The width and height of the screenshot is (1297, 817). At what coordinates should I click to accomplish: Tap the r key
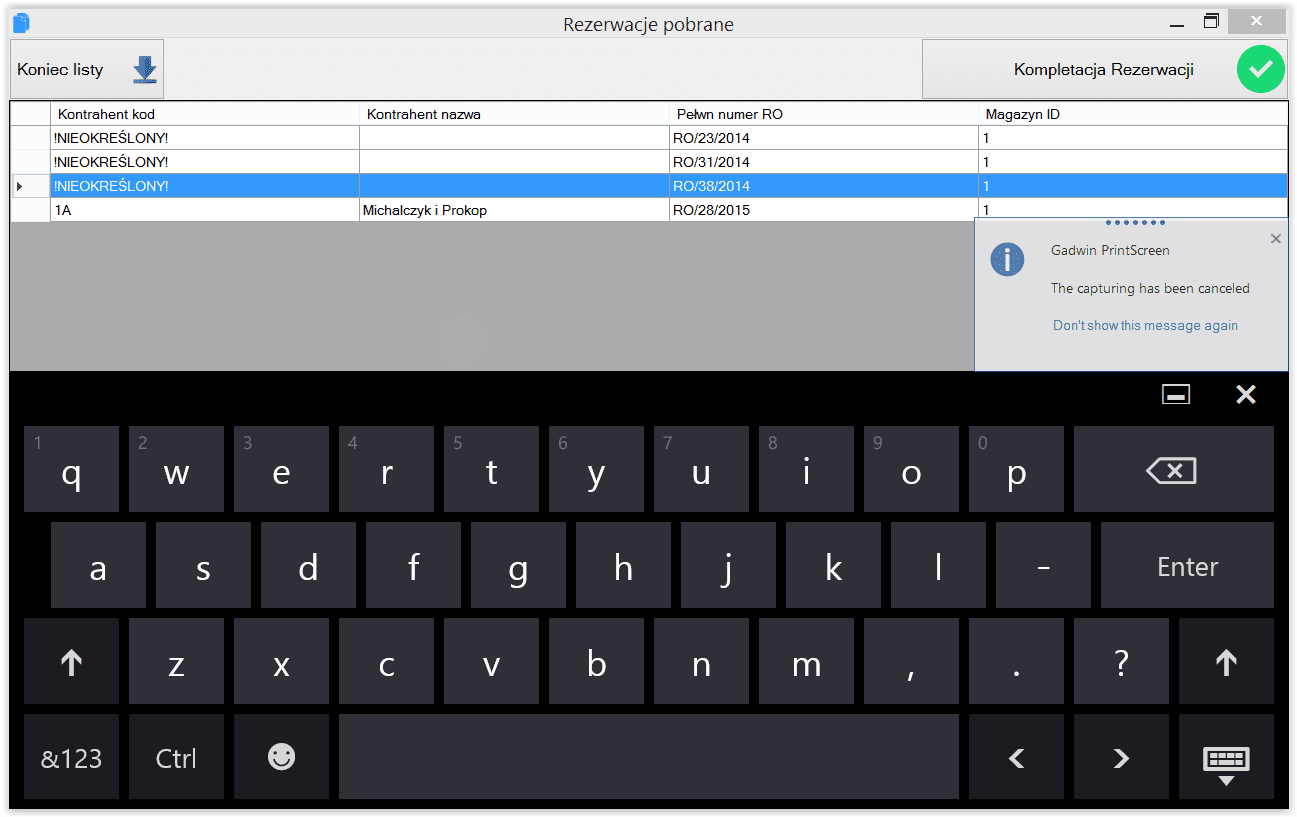tap(386, 469)
